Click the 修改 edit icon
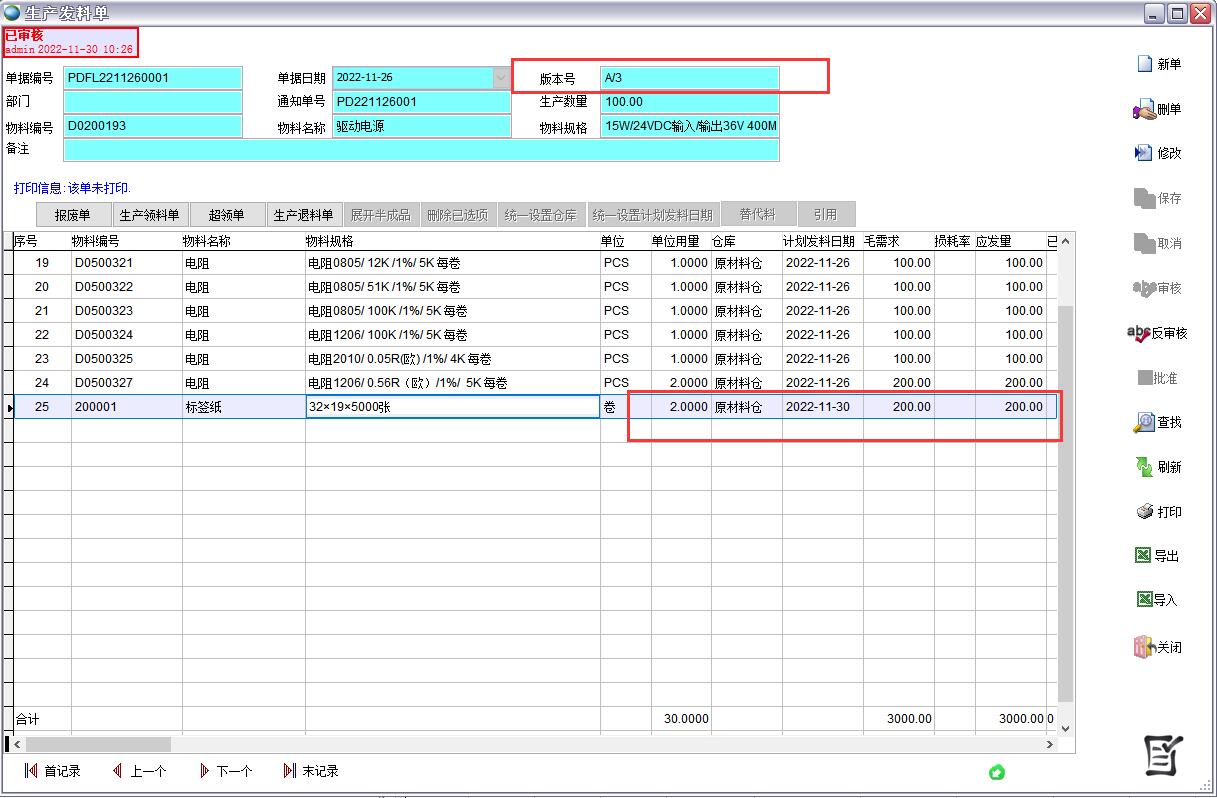 coord(1144,153)
